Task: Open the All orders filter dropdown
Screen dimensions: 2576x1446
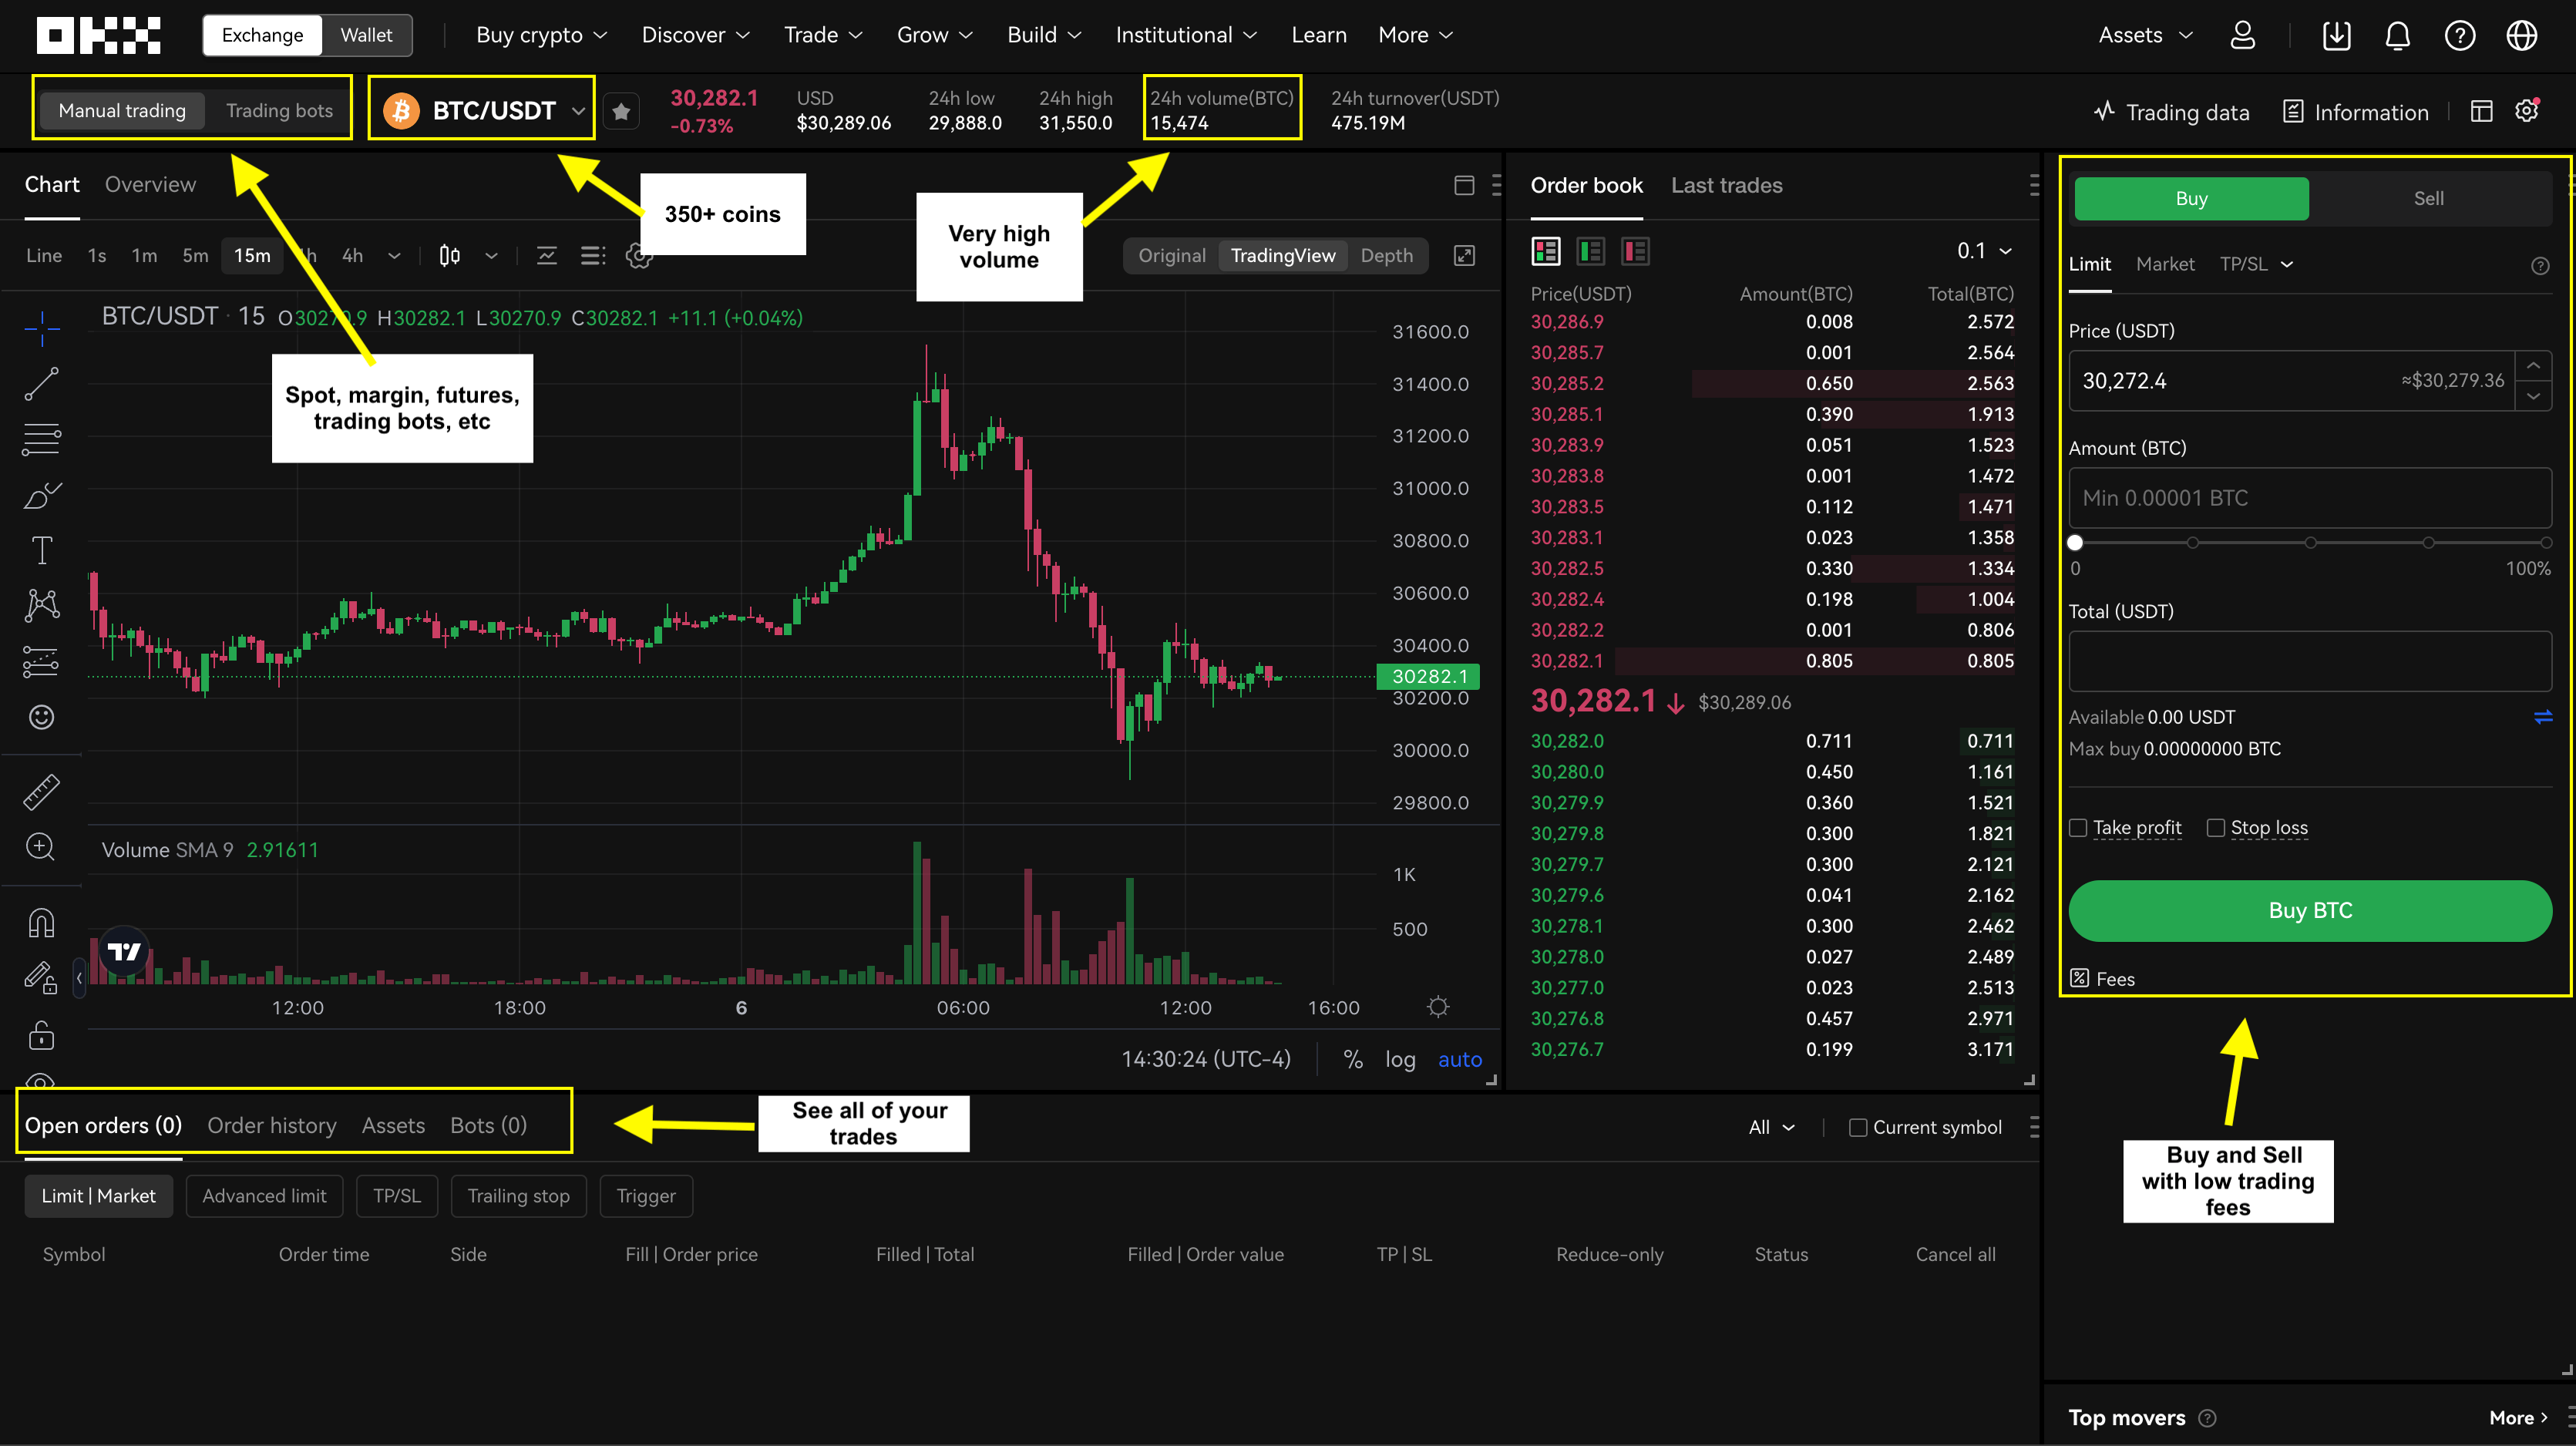Action: (1771, 1128)
